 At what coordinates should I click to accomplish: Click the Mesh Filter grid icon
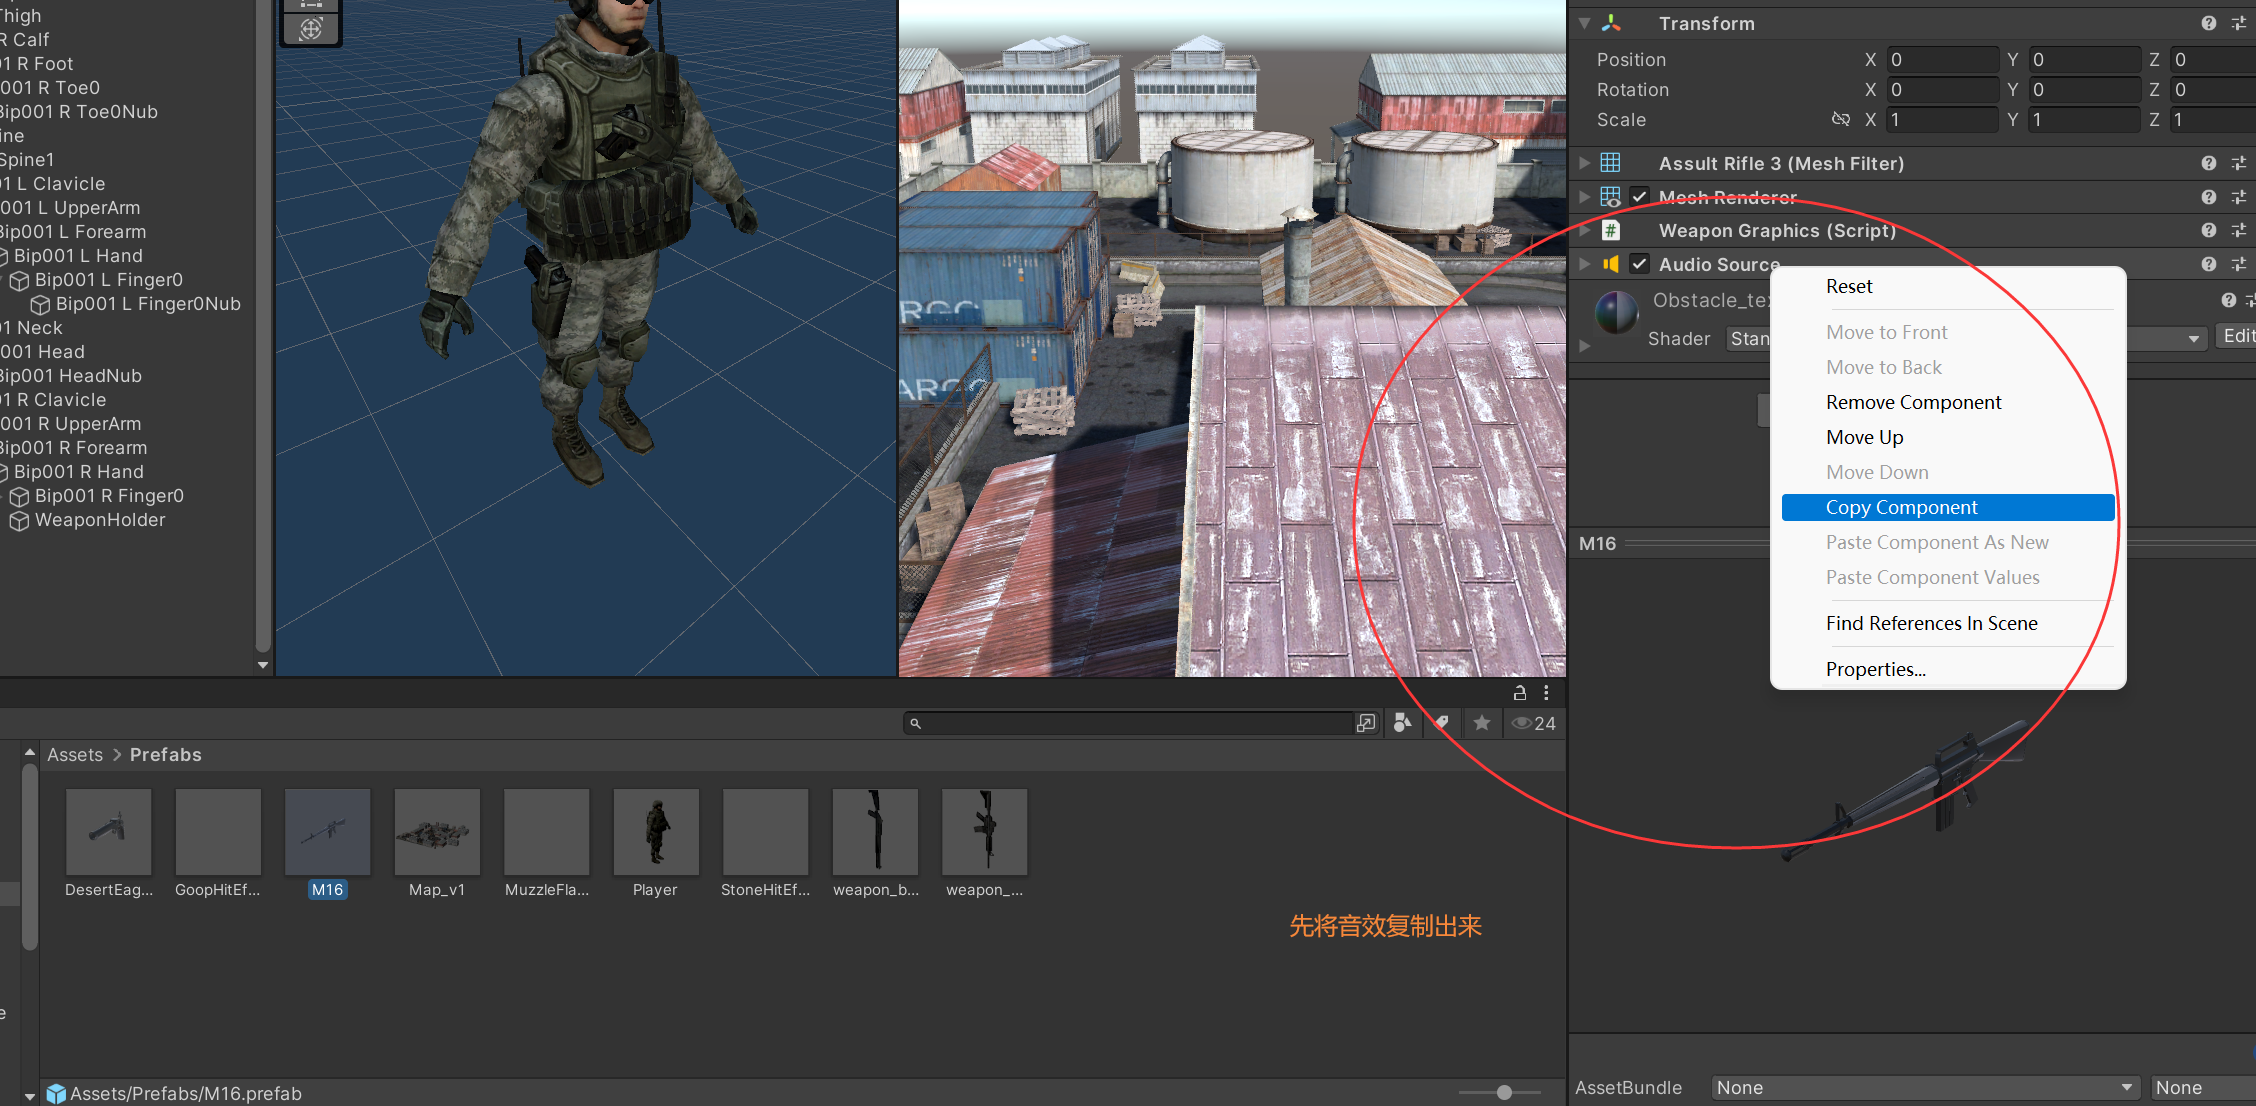click(1611, 162)
